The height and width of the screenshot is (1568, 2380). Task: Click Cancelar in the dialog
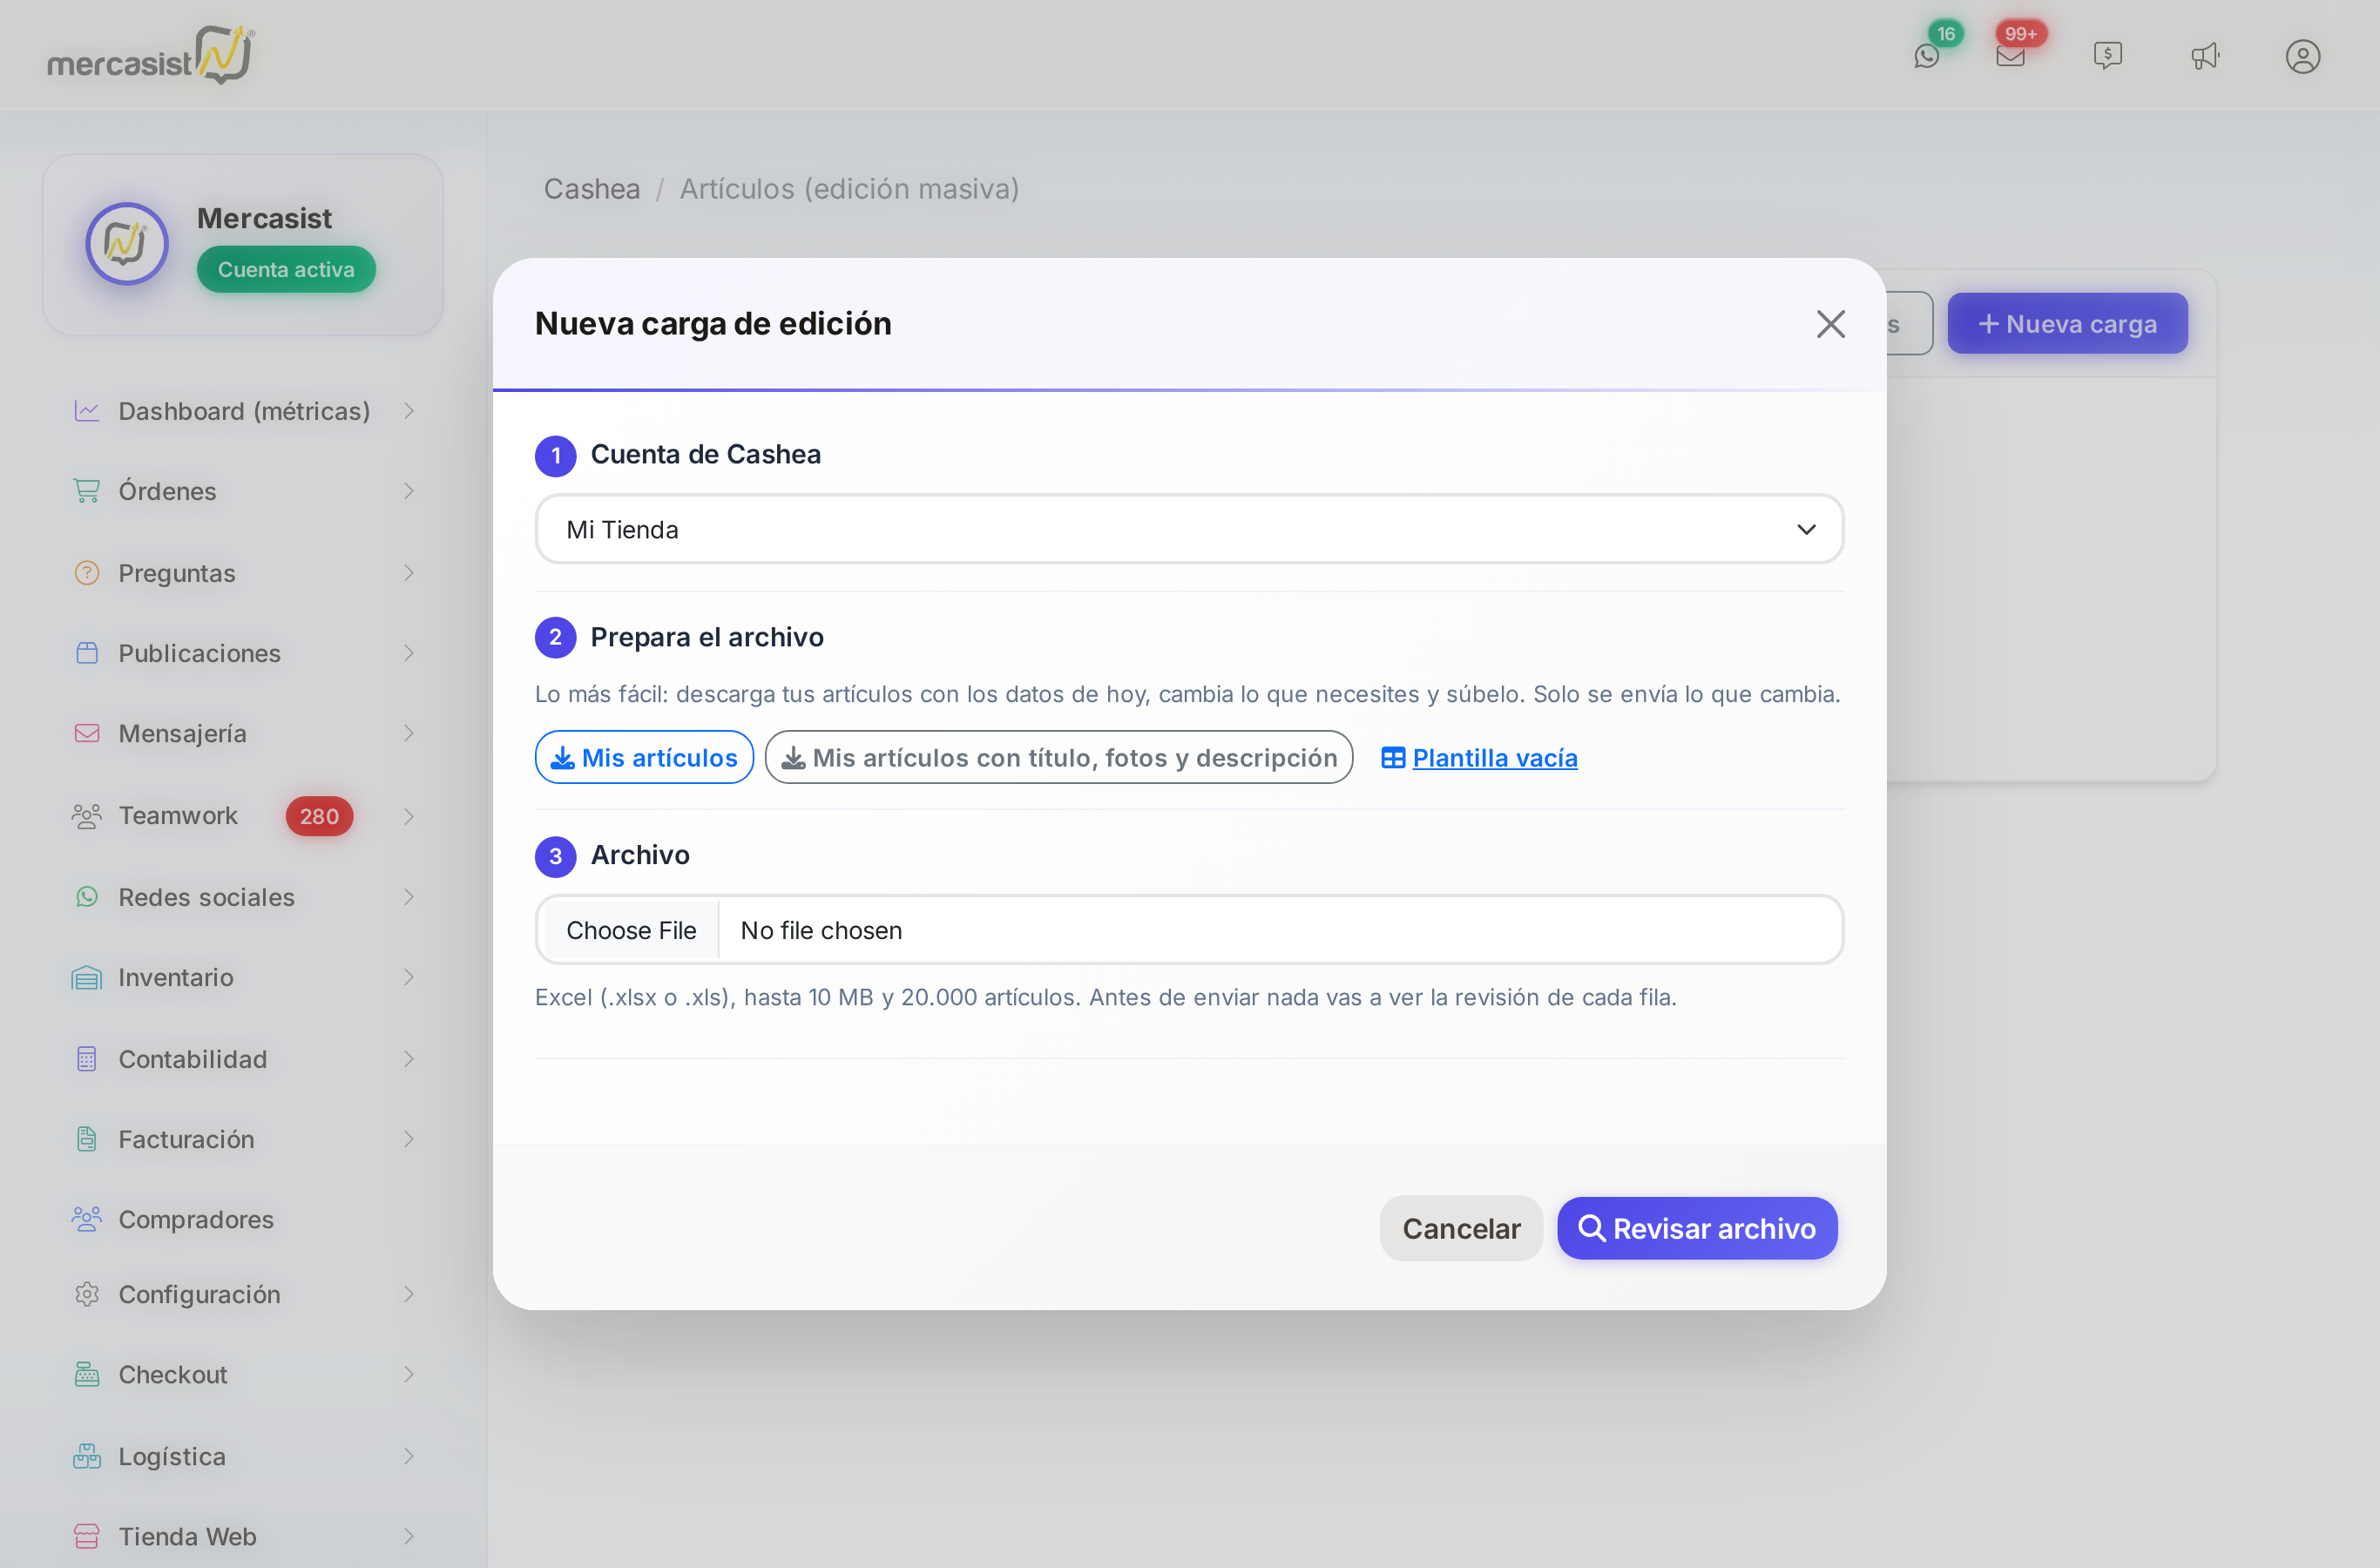tap(1461, 1228)
